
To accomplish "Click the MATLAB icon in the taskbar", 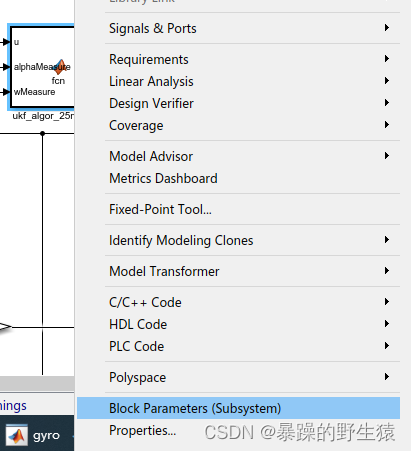I will (17, 435).
